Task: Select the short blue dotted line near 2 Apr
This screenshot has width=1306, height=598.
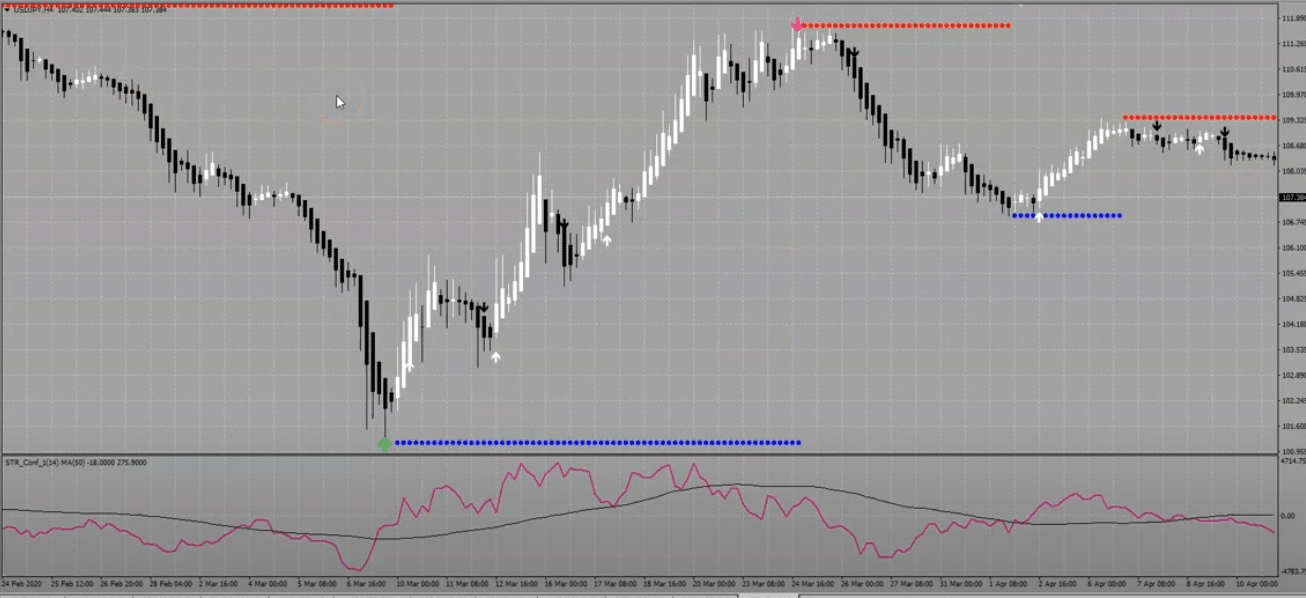Action: pos(1068,215)
